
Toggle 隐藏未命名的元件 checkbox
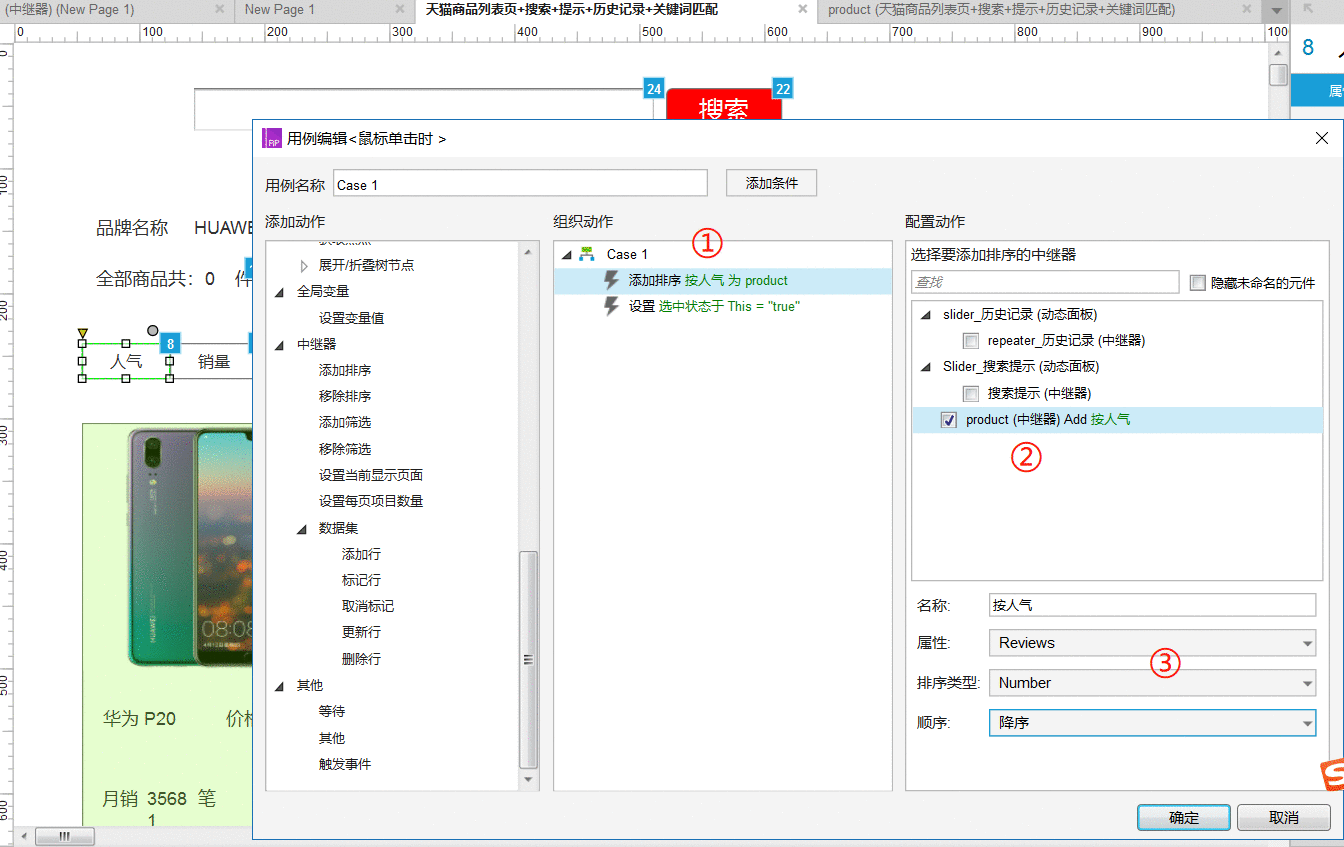click(1198, 283)
